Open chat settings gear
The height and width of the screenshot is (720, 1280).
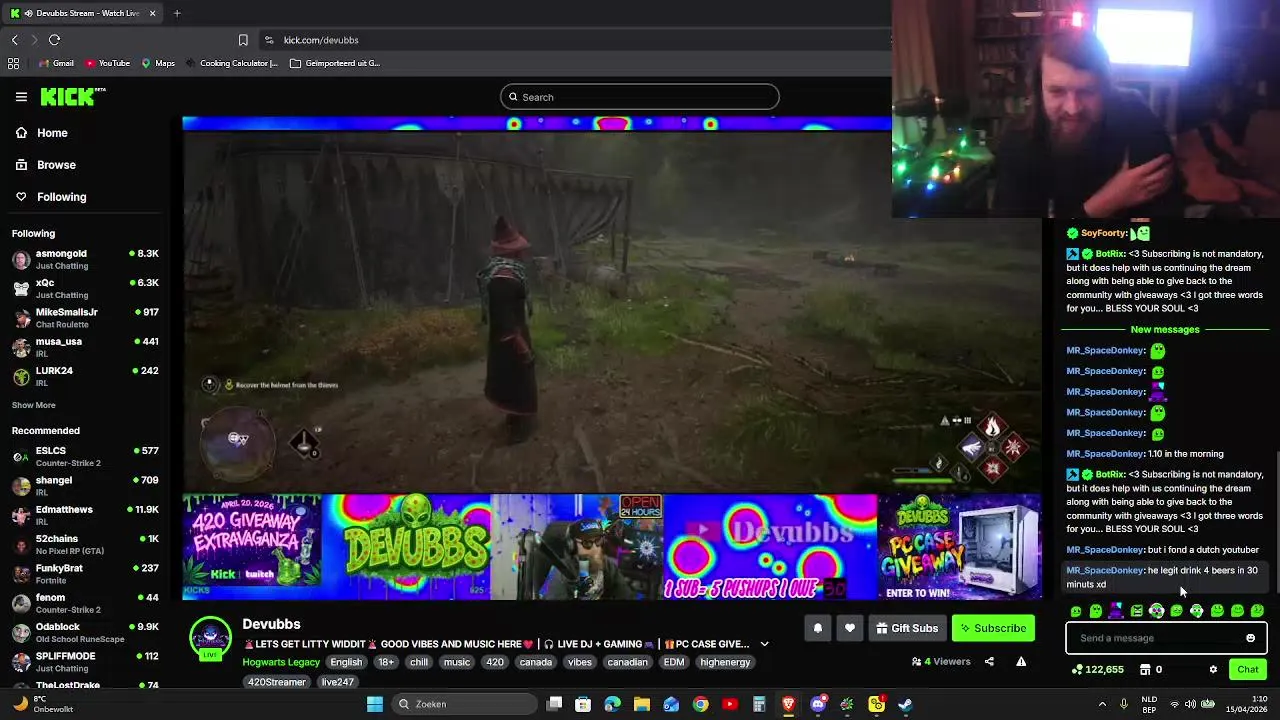coord(1213,669)
